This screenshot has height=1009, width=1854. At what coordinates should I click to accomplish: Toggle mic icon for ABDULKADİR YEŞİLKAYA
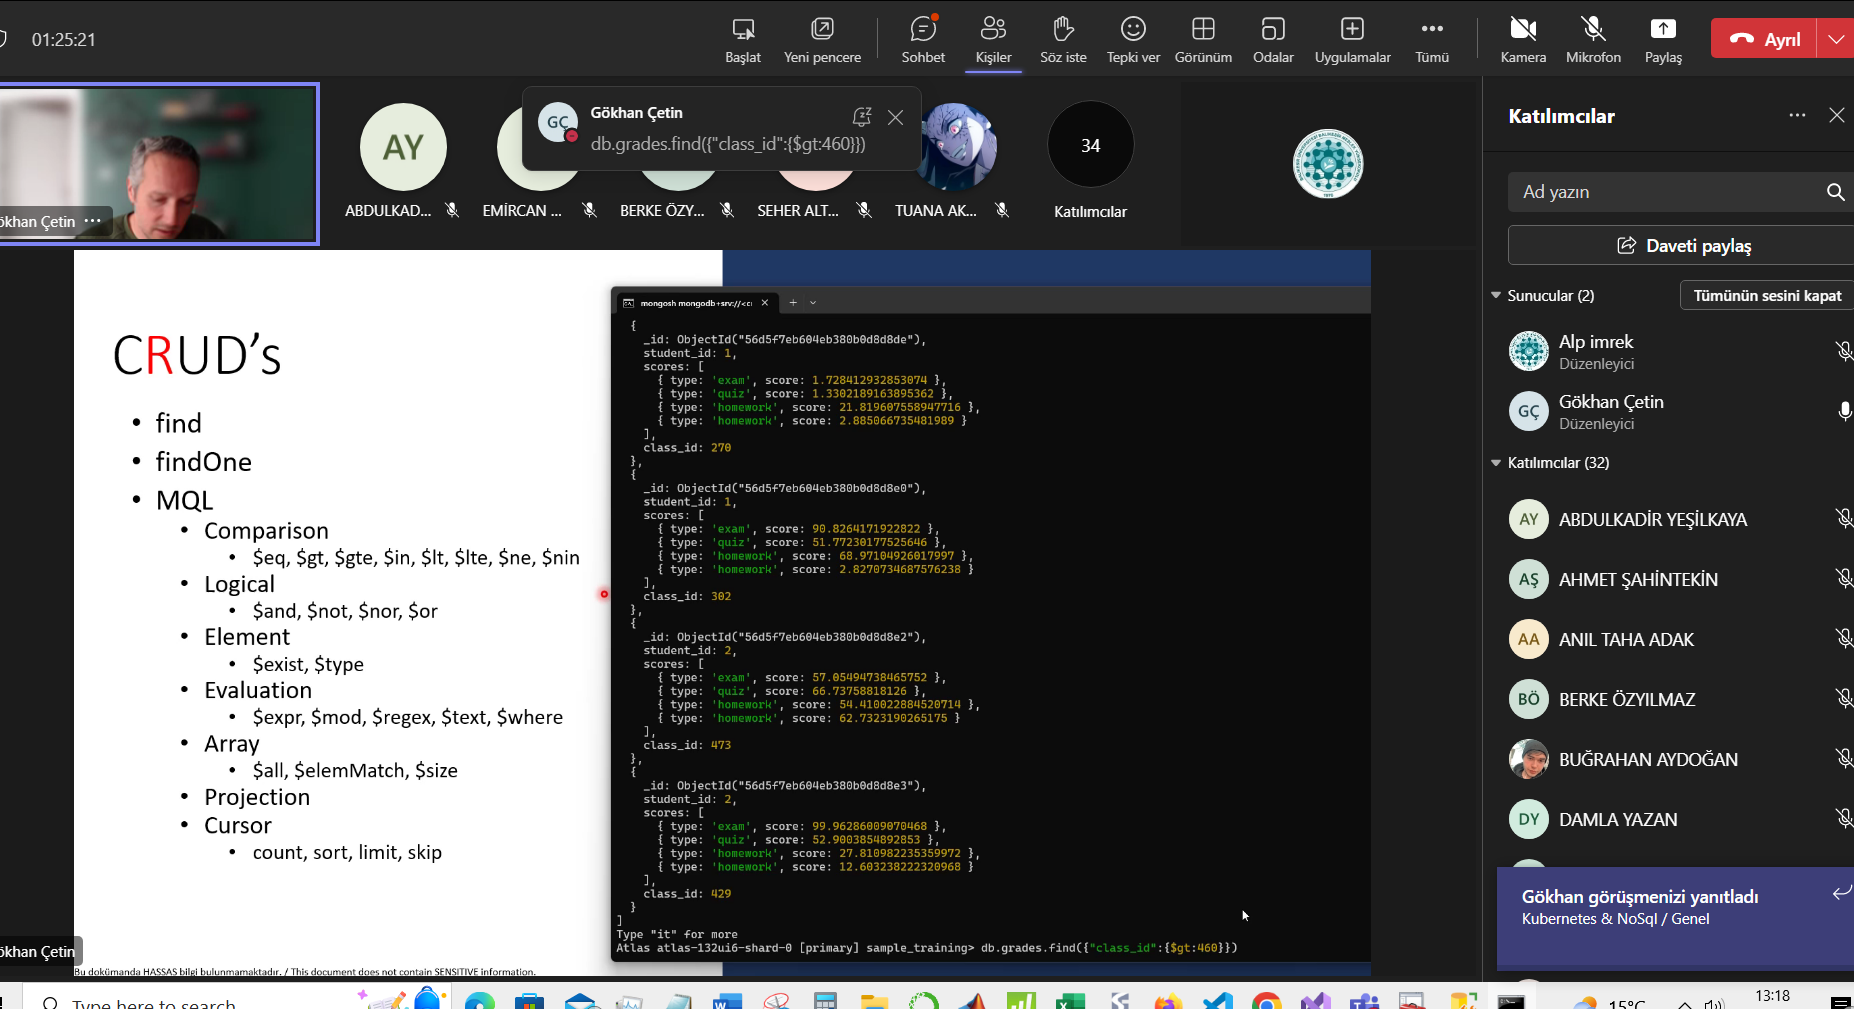(1843, 519)
